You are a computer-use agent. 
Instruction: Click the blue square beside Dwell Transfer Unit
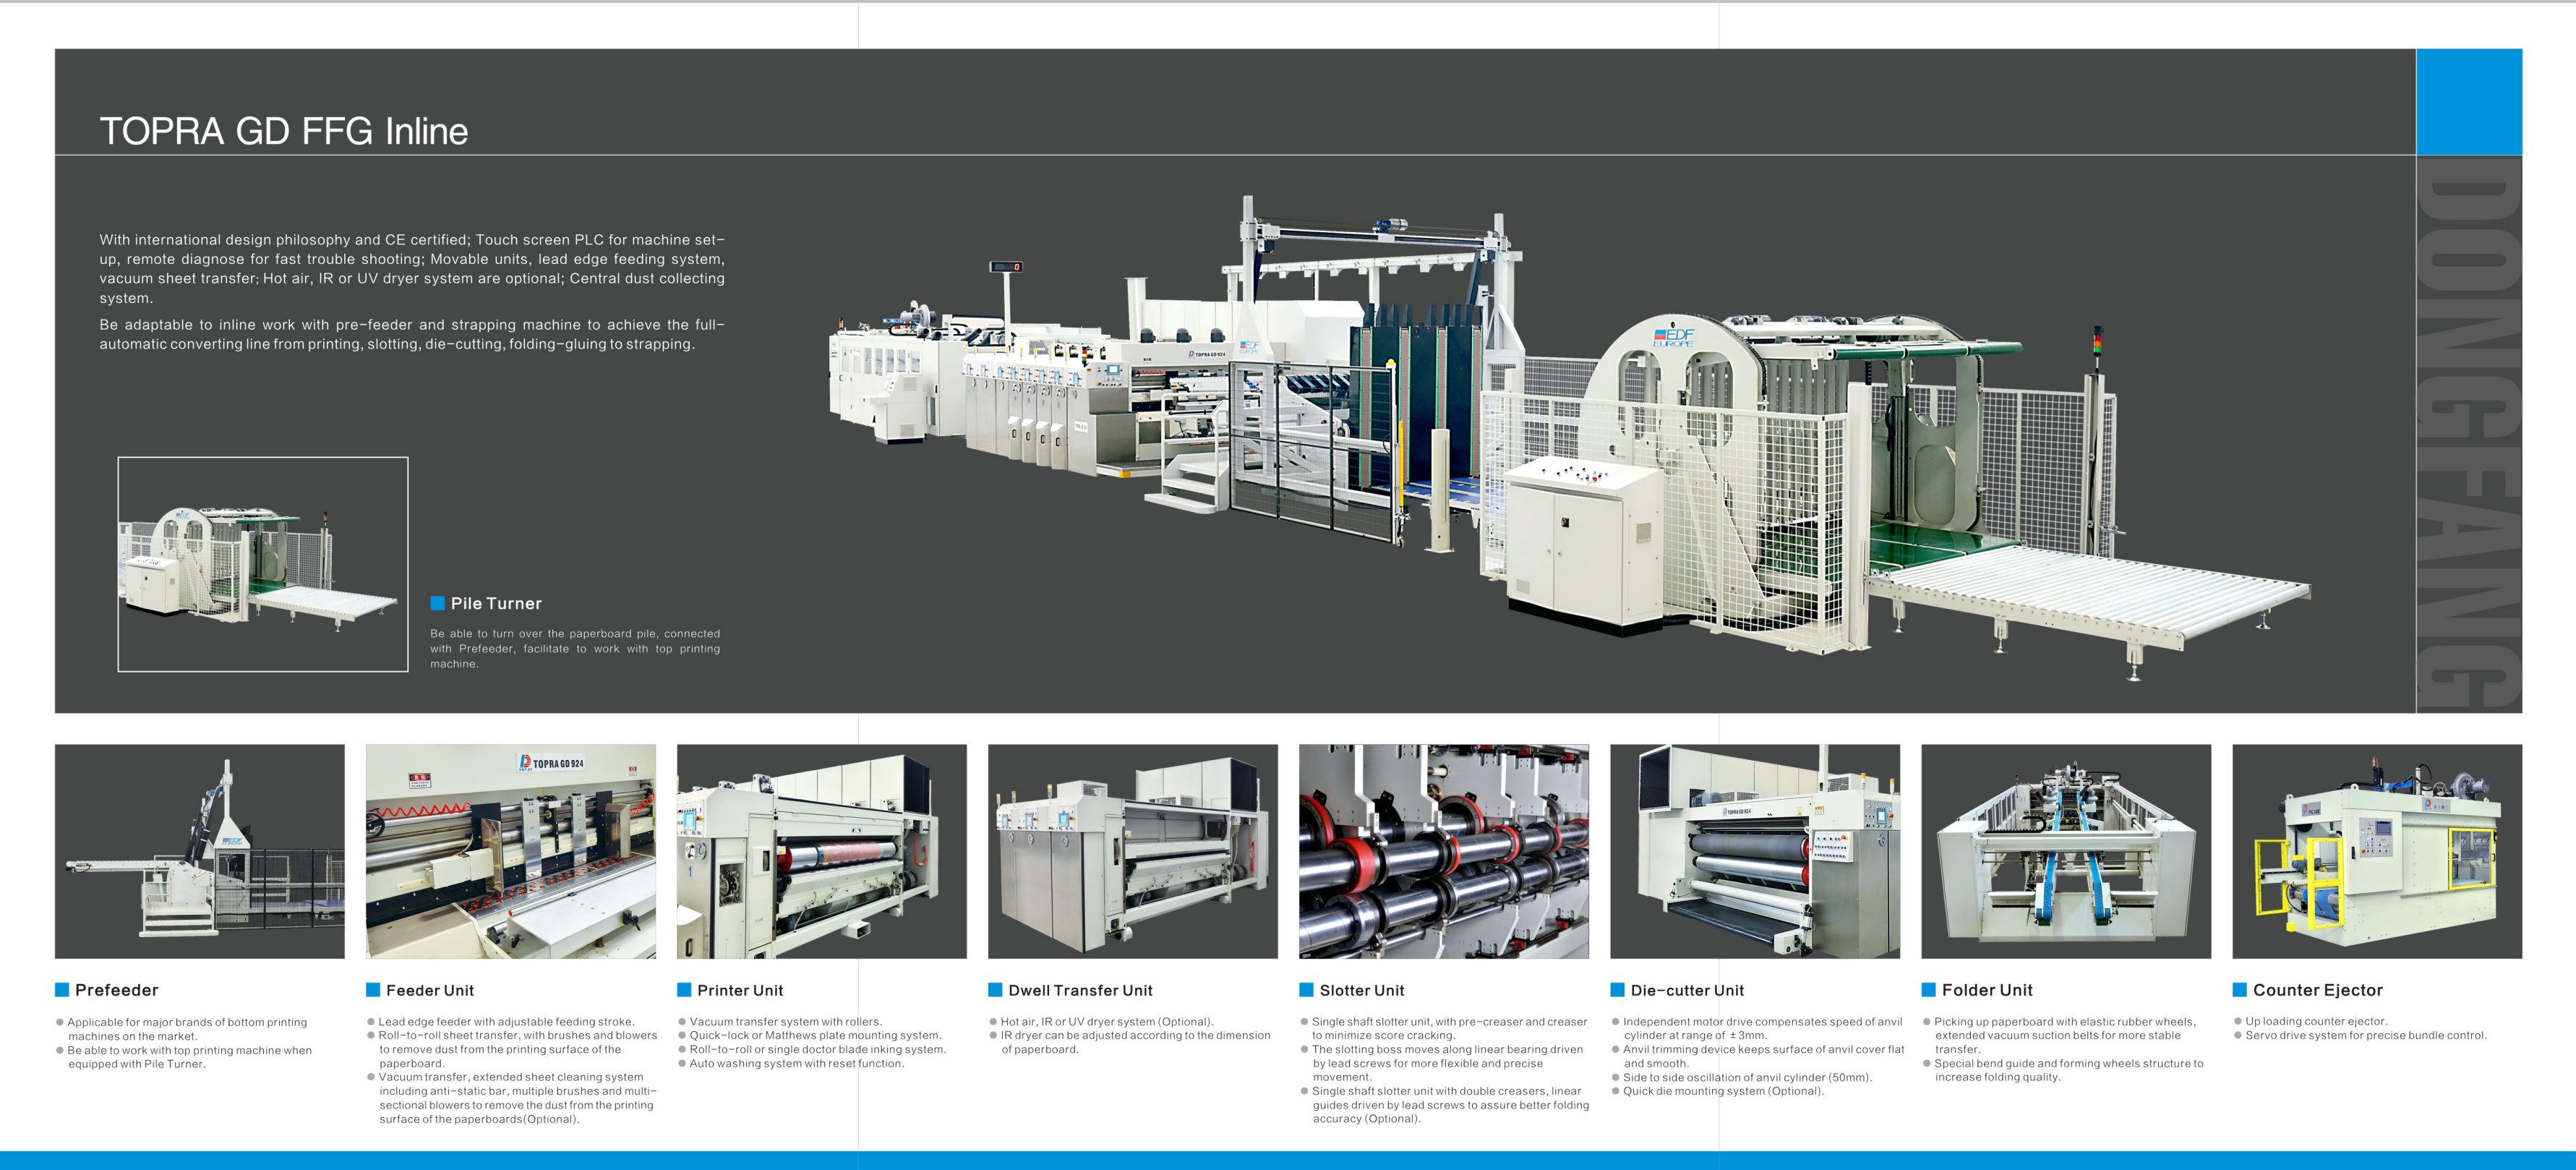click(995, 990)
